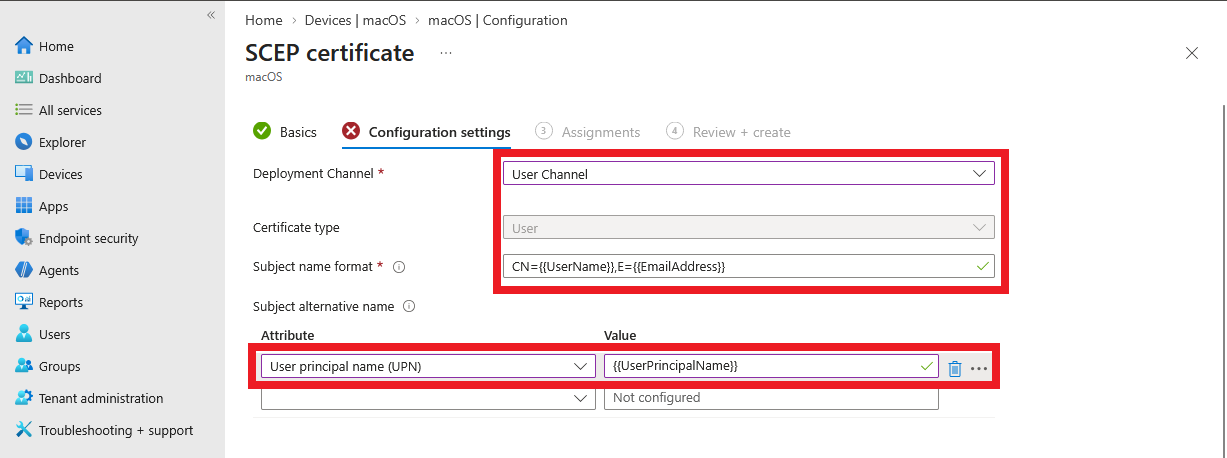The image size is (1227, 458).
Task: Open All services in the sidebar
Action: (70, 110)
